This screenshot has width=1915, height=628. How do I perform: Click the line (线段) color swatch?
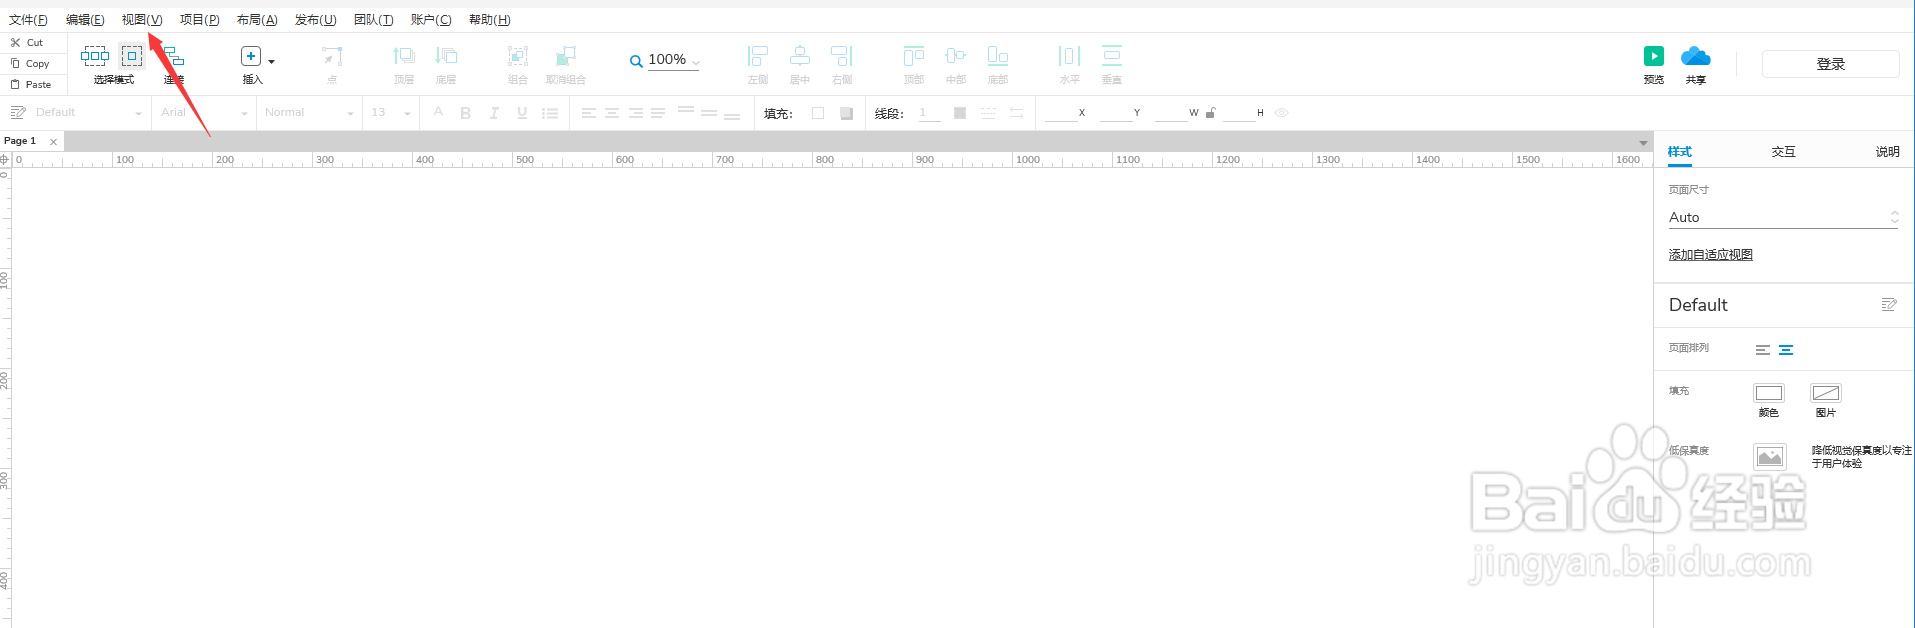[x=960, y=113]
